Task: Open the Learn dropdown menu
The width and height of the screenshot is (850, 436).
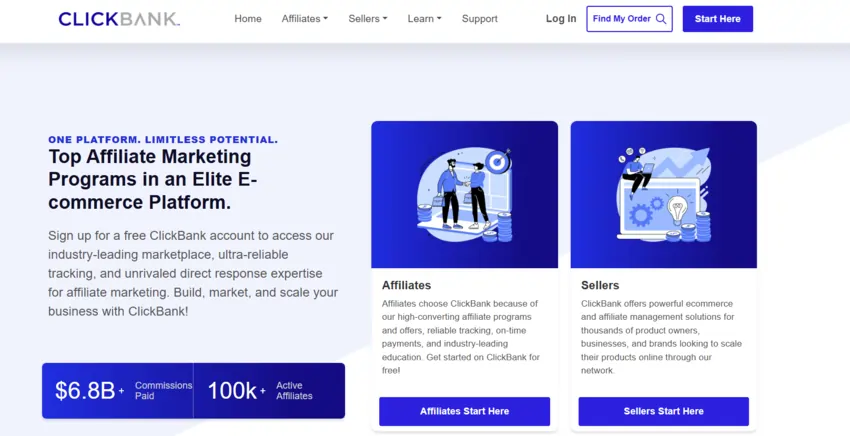Action: tap(424, 19)
